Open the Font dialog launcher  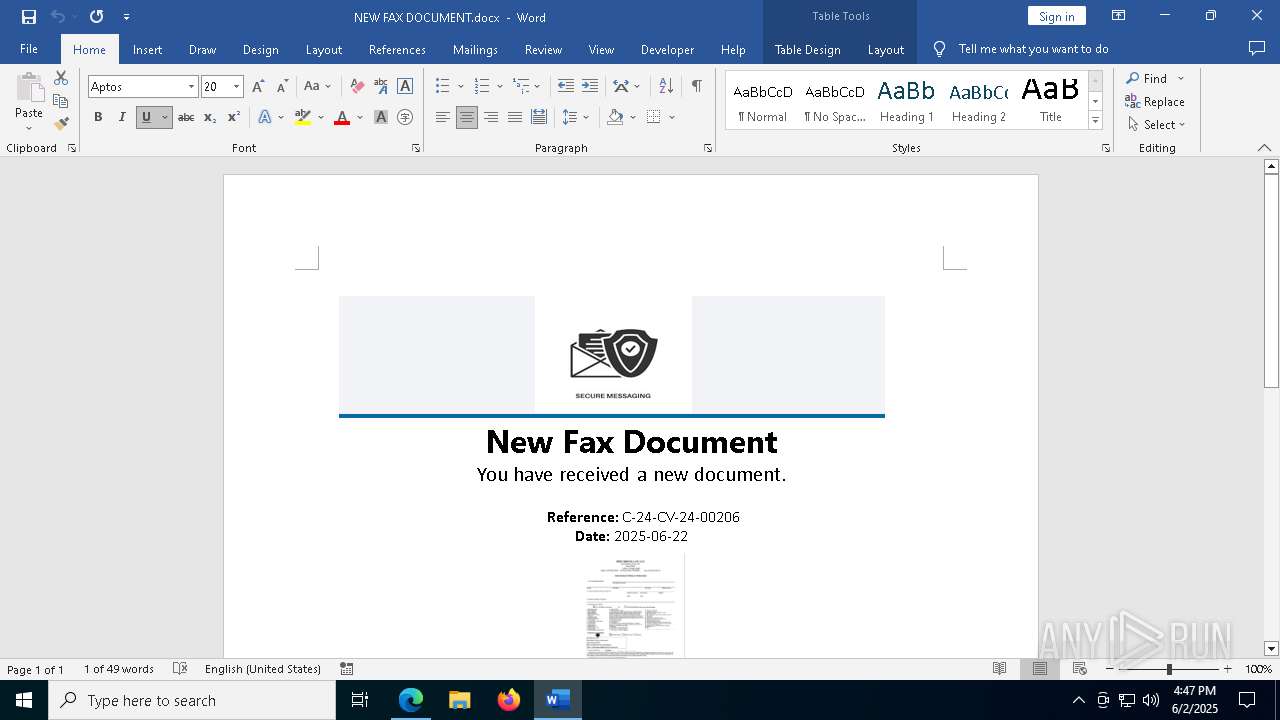pyautogui.click(x=416, y=148)
